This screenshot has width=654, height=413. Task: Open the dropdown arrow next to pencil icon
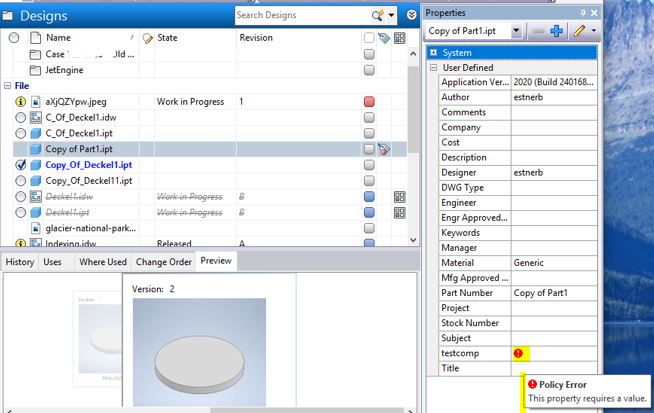pos(594,30)
